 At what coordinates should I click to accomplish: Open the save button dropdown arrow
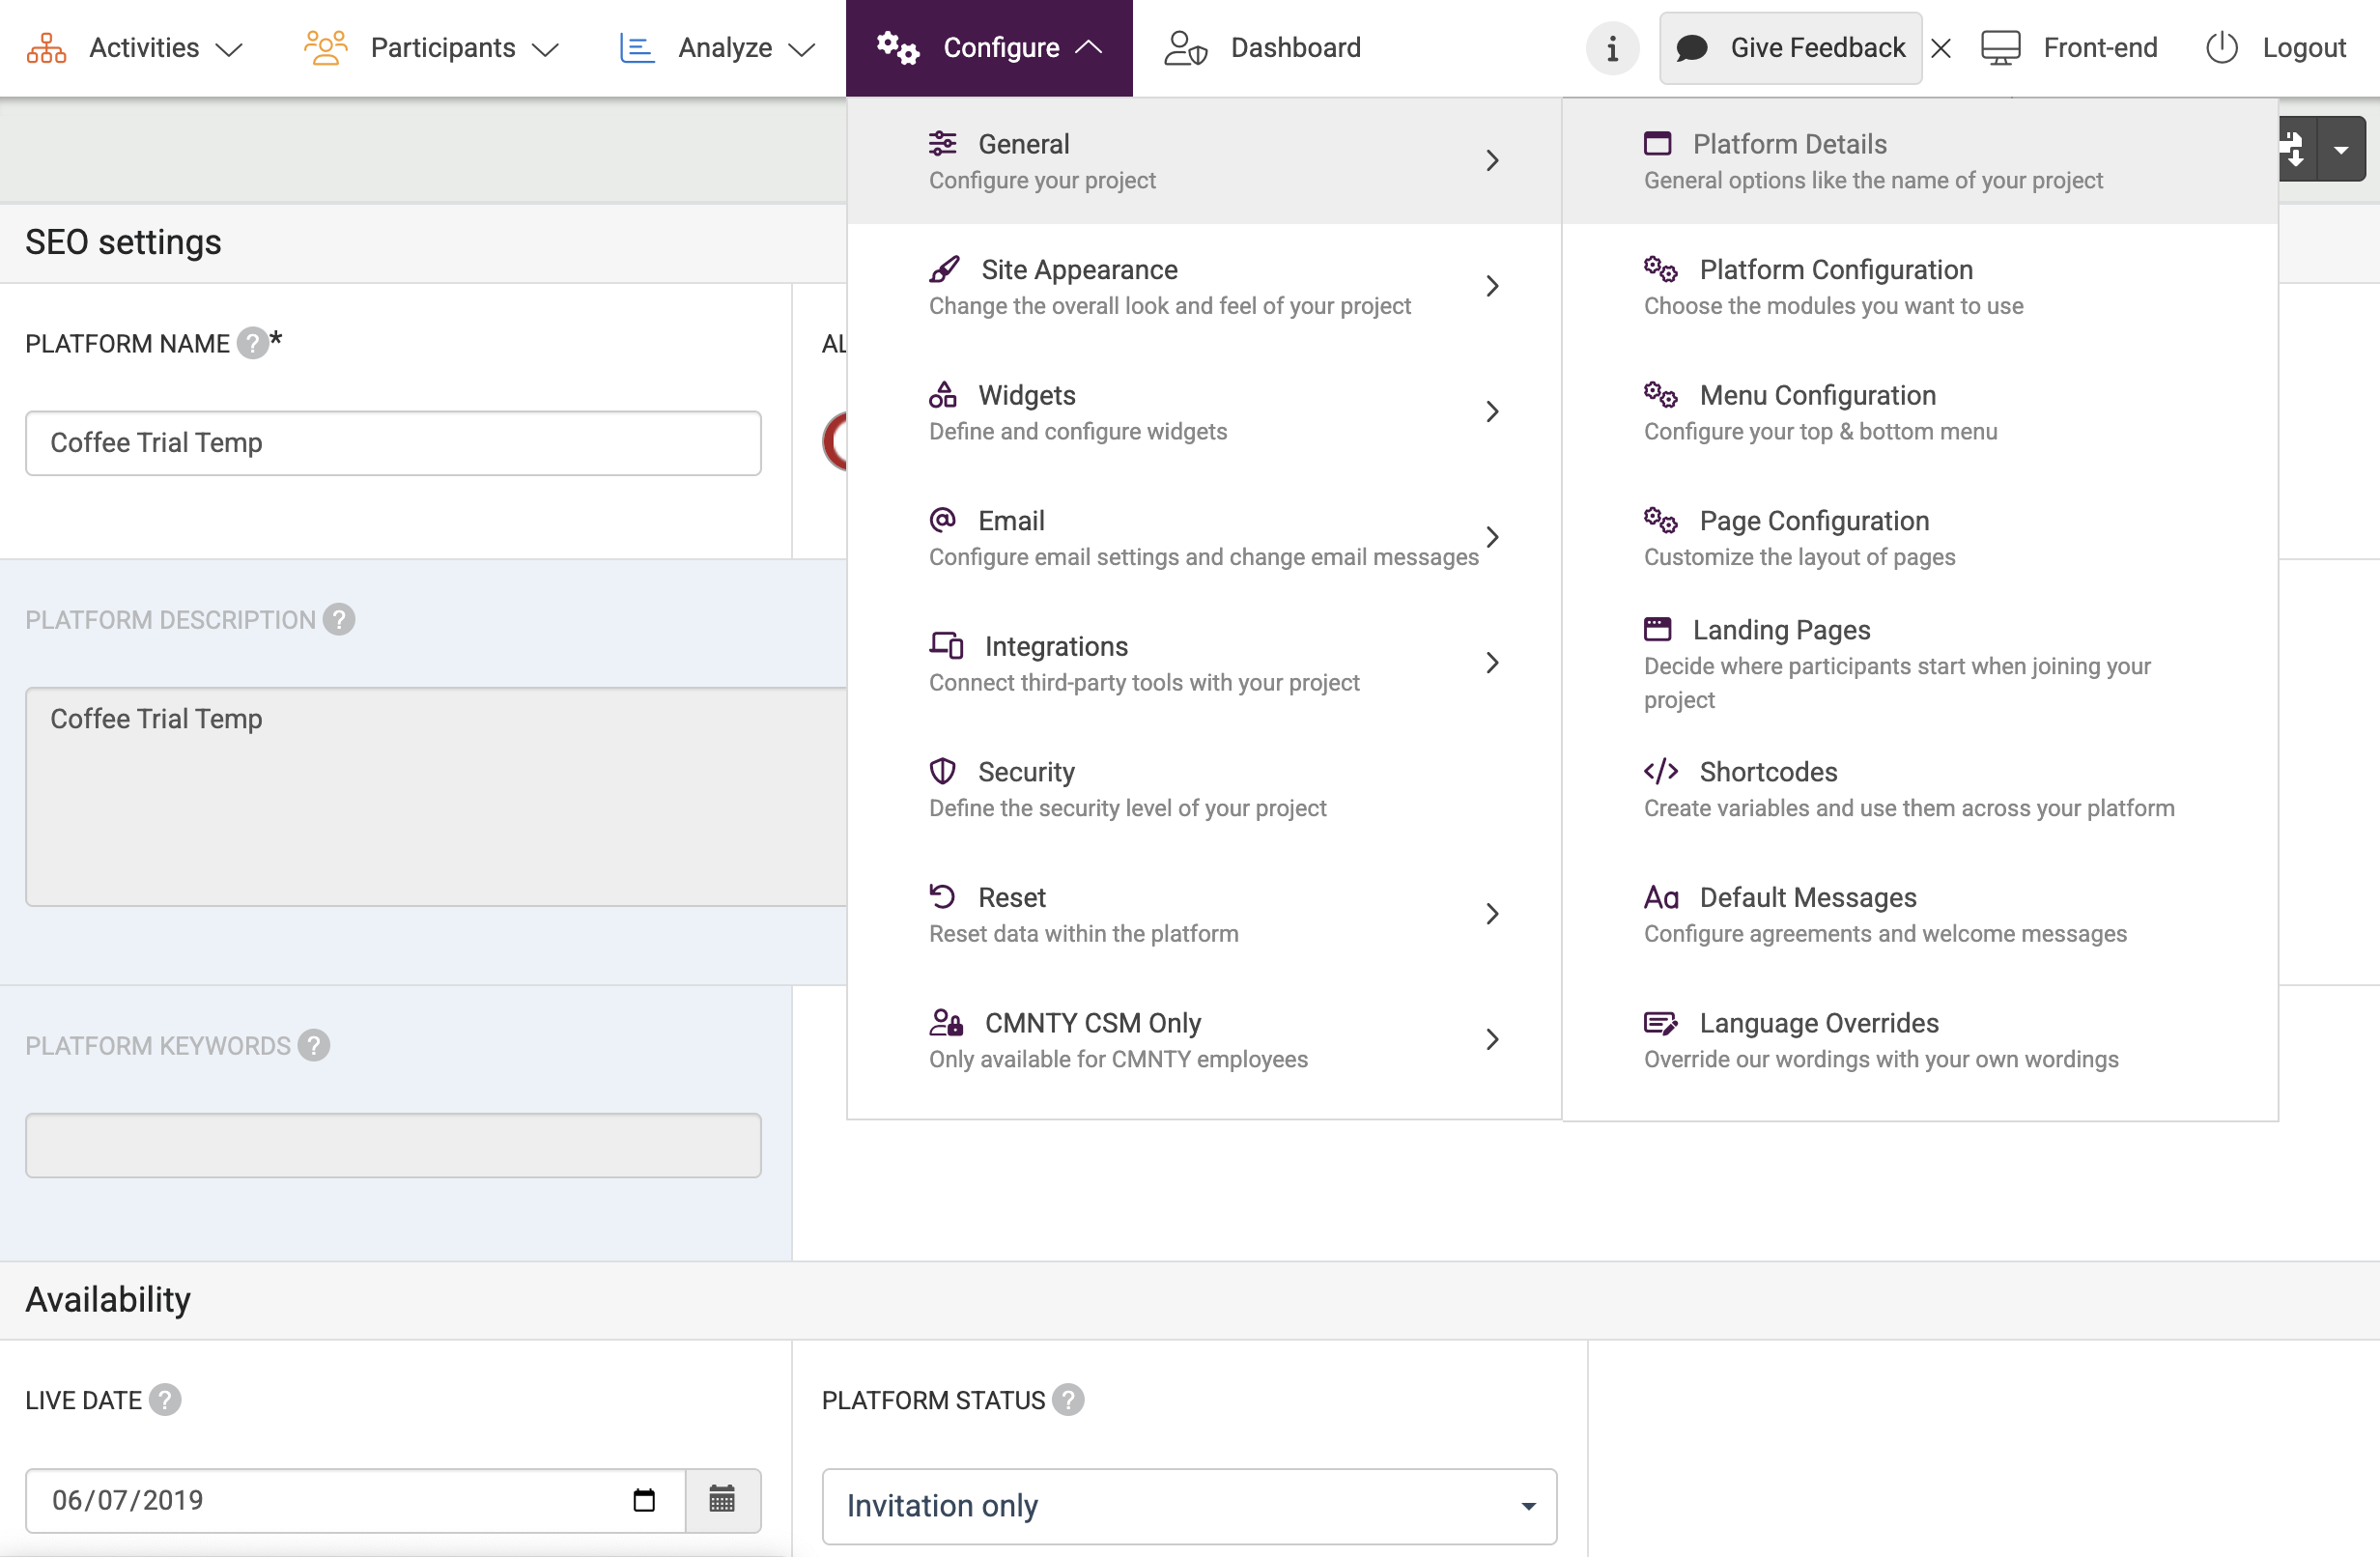[x=2341, y=150]
